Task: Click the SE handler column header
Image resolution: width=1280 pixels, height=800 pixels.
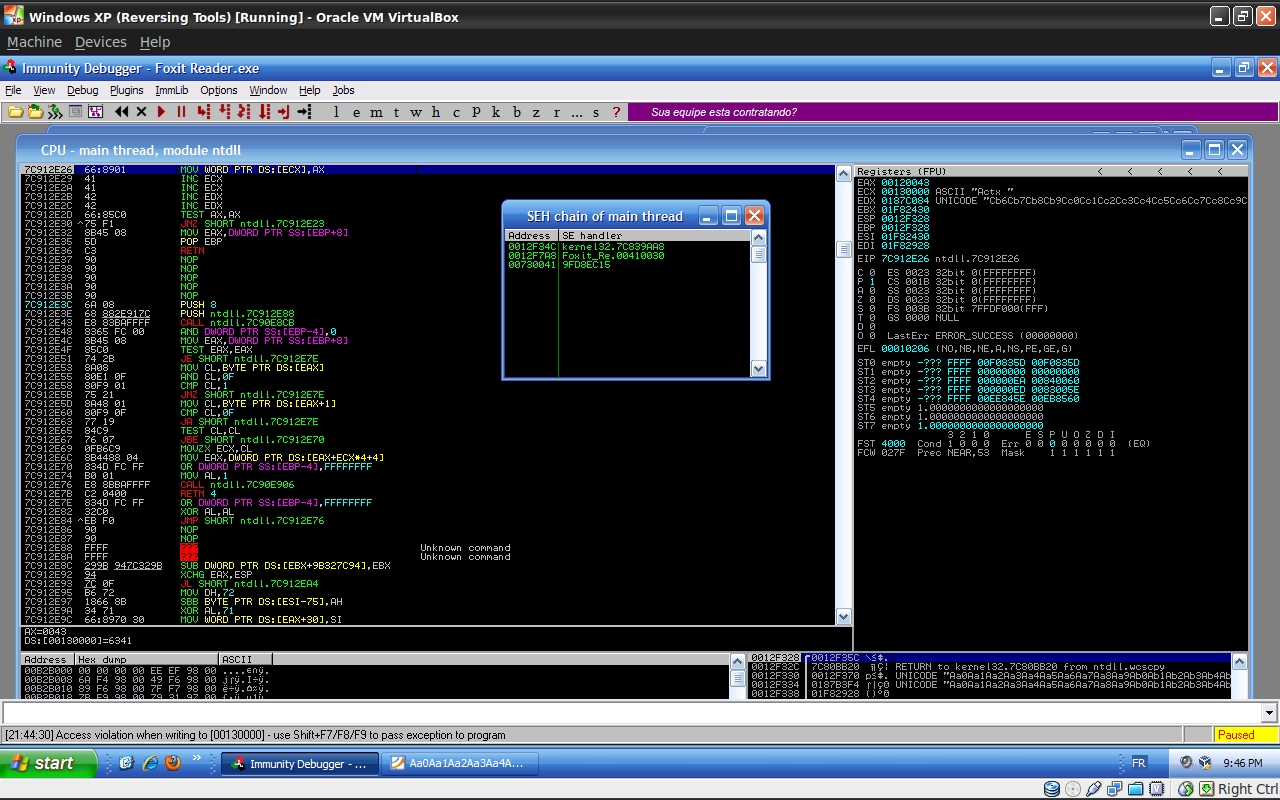Action: pos(654,236)
